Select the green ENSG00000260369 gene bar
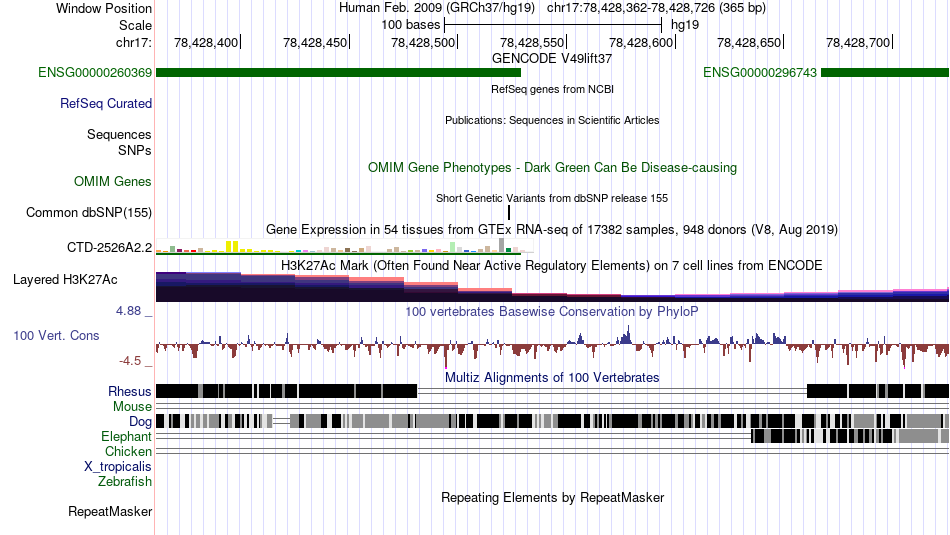 tap(338, 73)
